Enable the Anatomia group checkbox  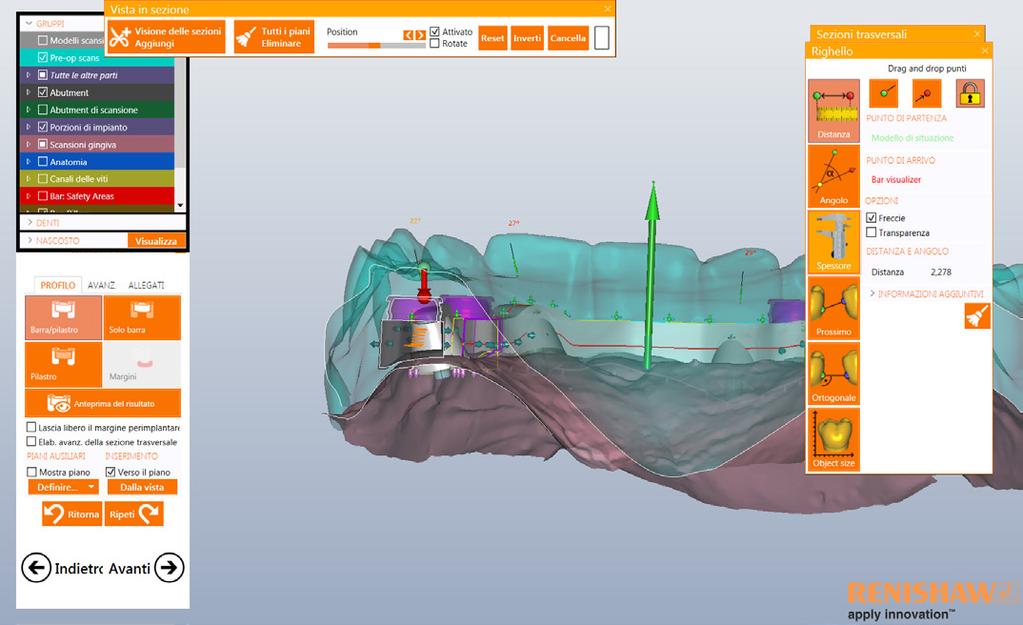tap(43, 161)
